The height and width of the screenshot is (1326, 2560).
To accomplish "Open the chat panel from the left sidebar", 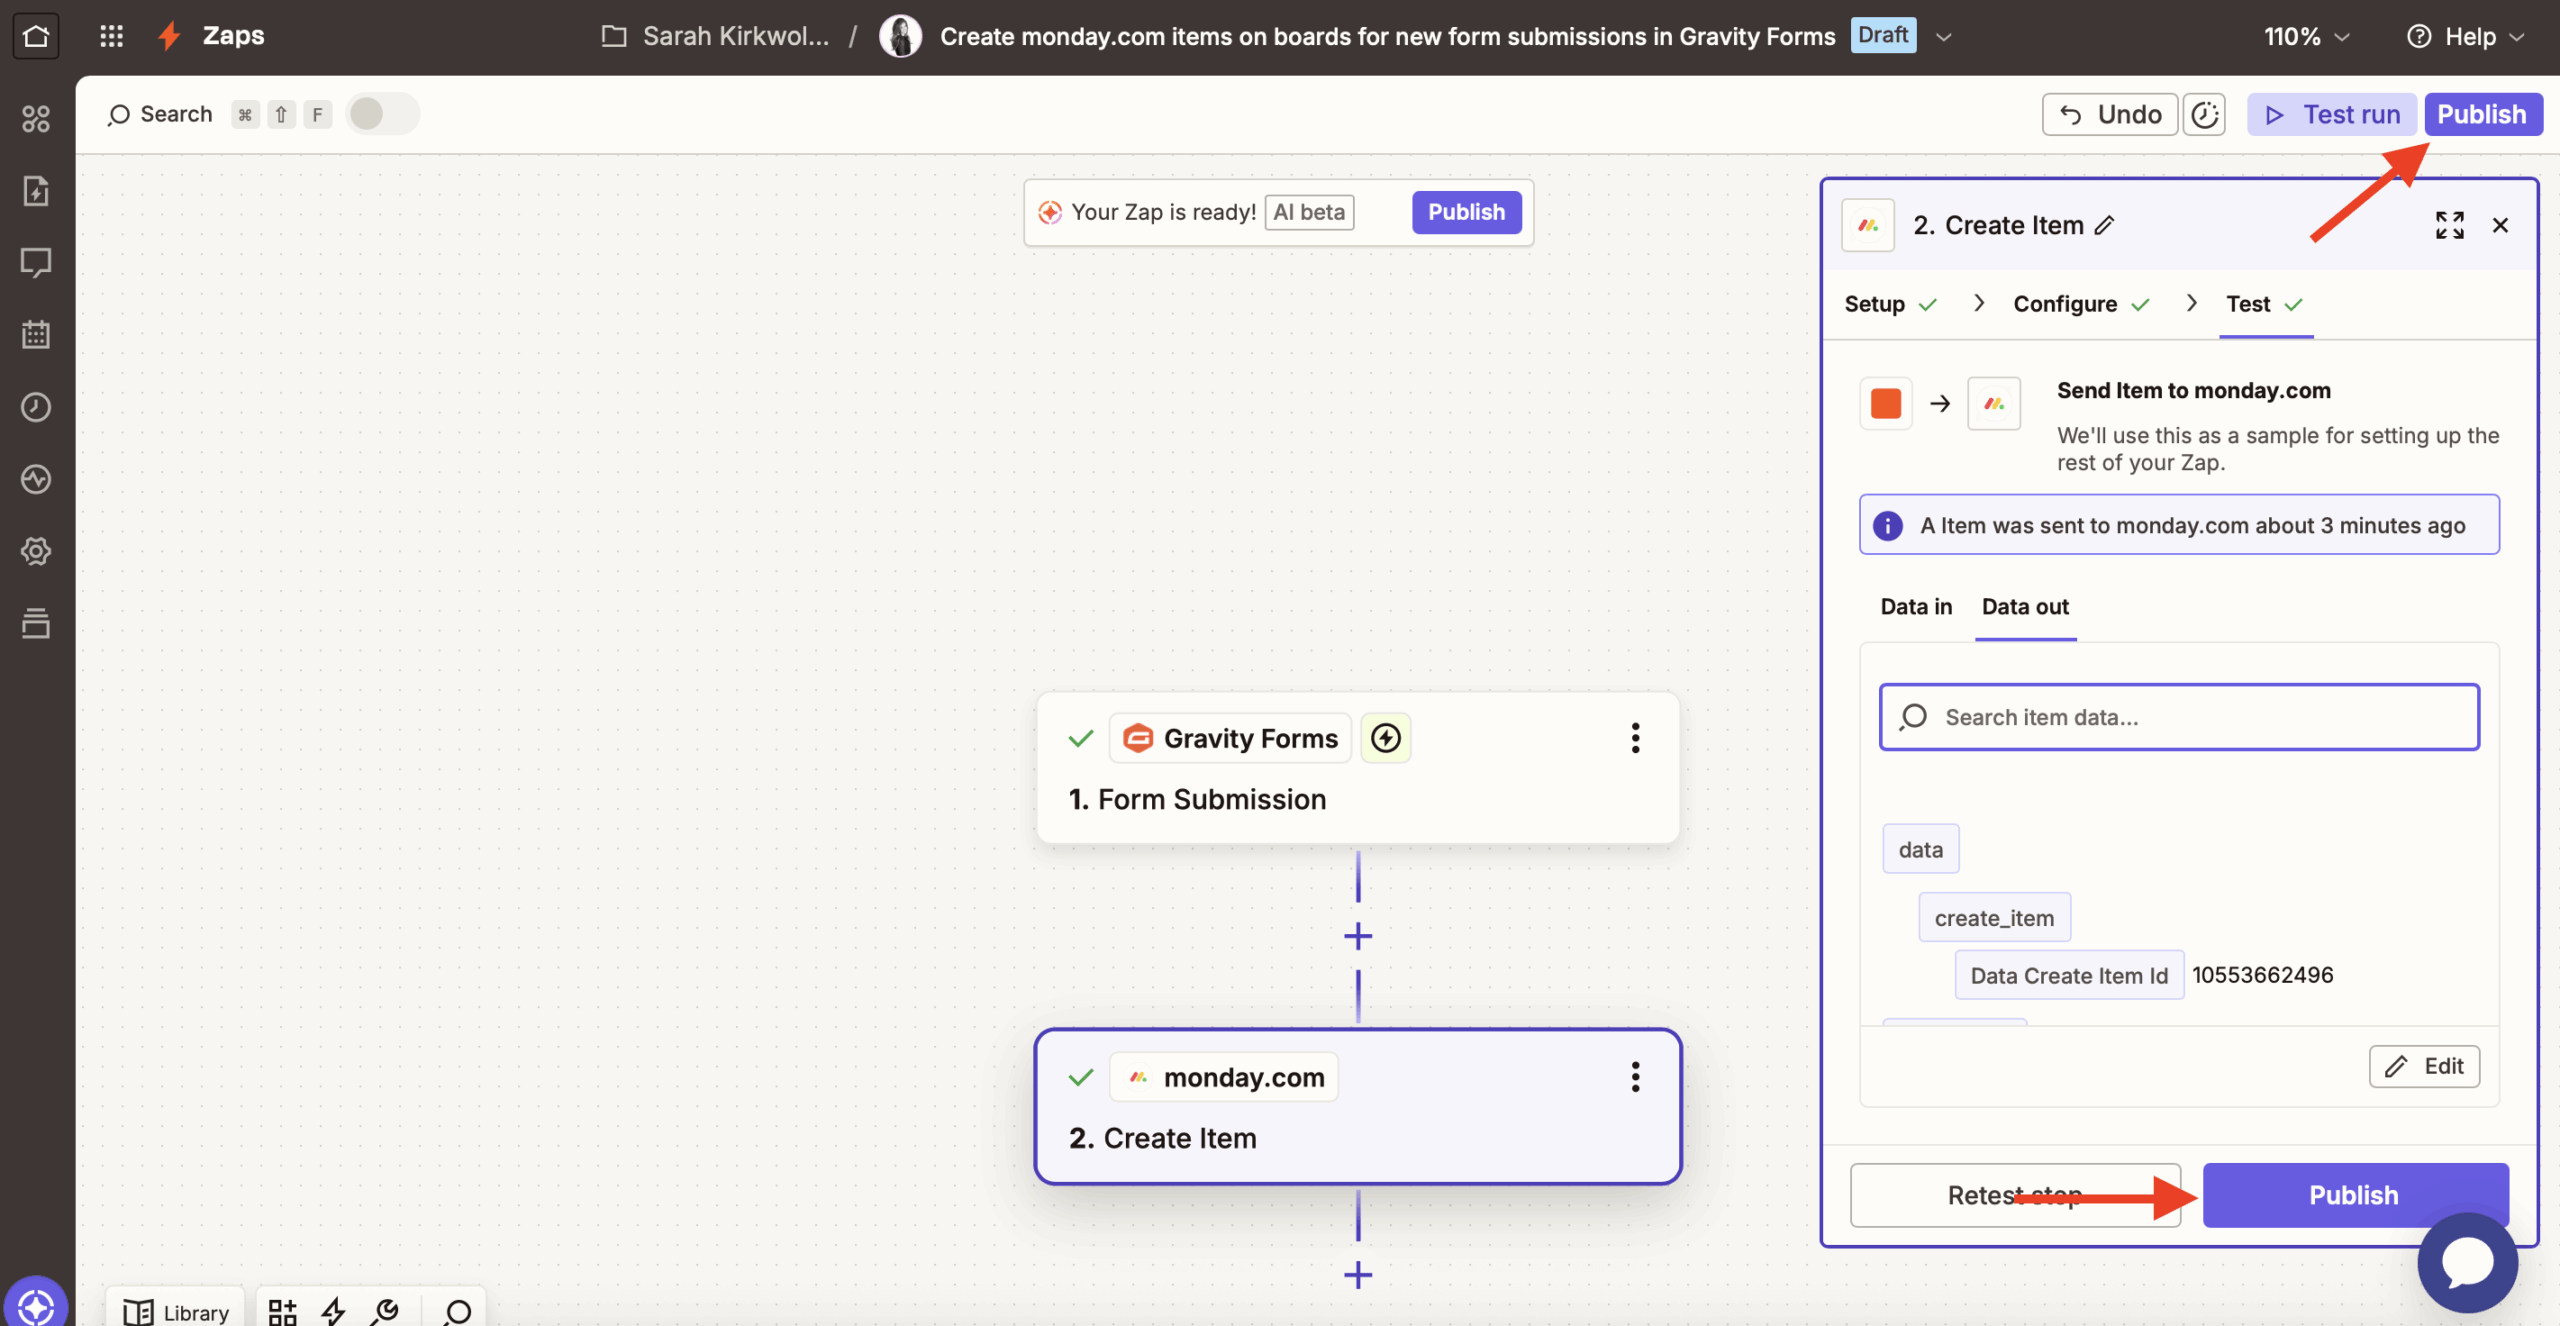I will click(x=36, y=263).
